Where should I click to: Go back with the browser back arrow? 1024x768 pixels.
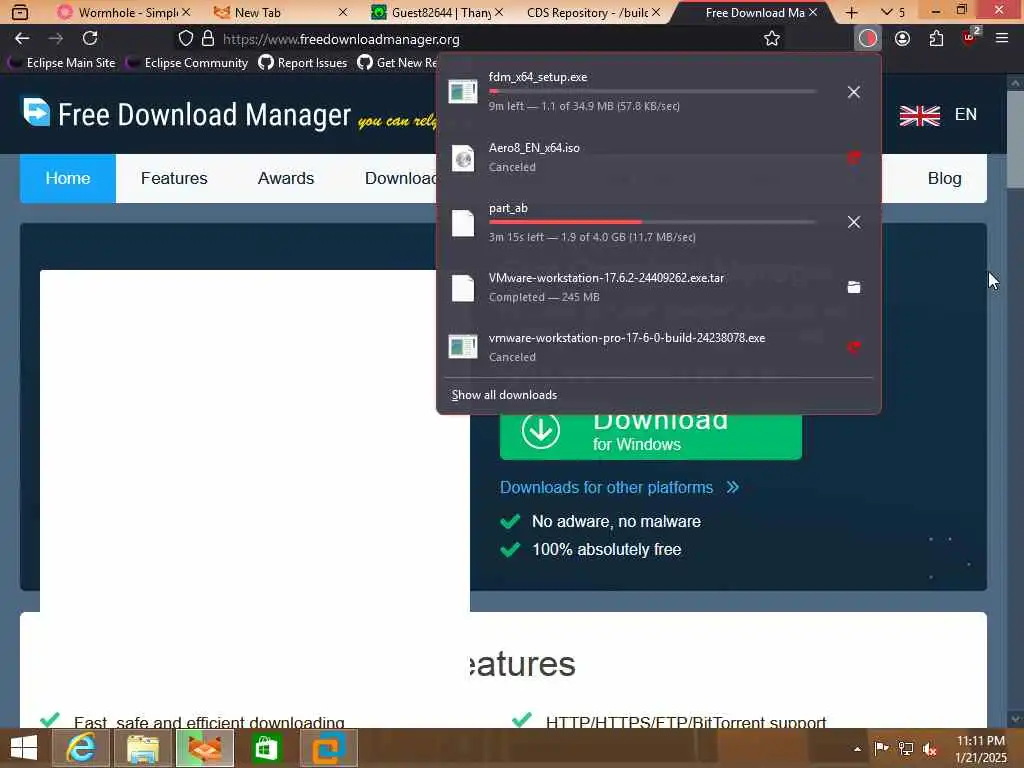pos(22,39)
